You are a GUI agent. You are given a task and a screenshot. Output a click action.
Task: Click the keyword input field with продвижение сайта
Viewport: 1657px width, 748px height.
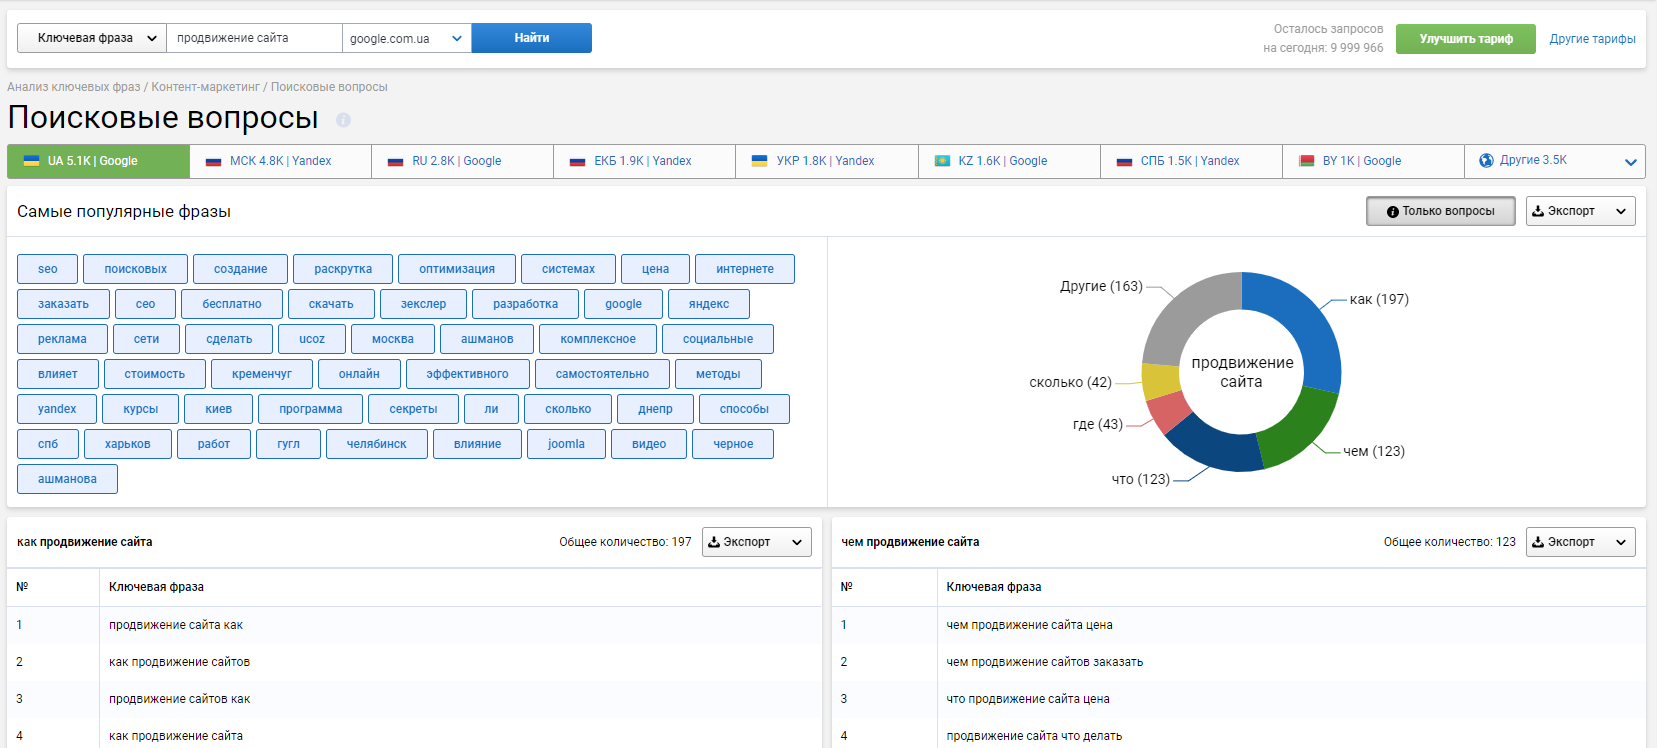tap(254, 38)
